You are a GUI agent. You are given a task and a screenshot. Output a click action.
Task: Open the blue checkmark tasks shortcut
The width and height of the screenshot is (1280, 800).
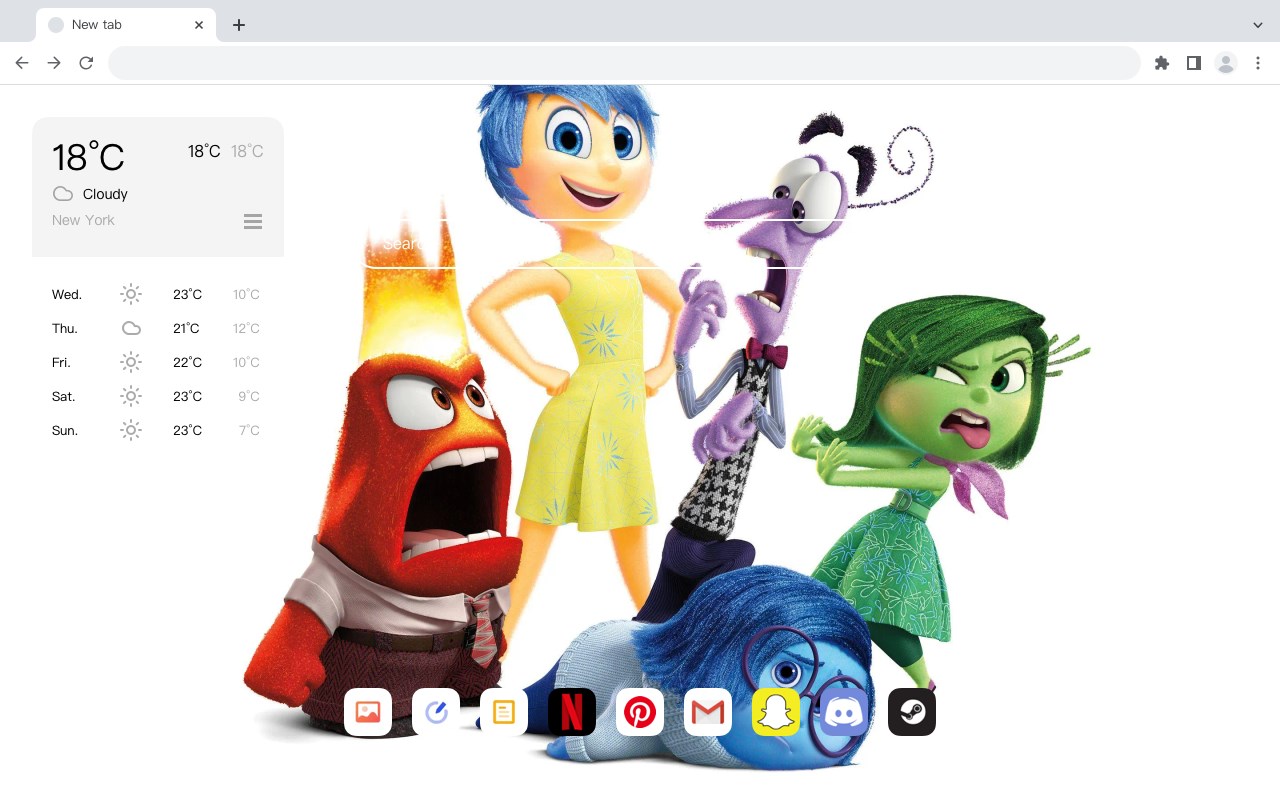436,712
